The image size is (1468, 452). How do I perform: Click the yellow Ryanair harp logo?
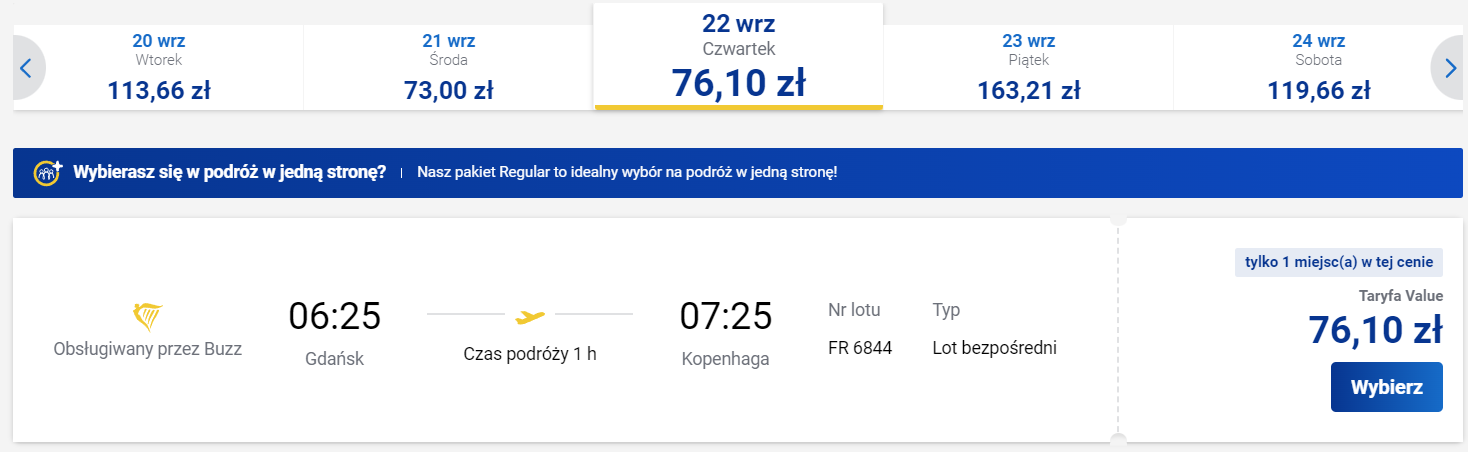(148, 316)
